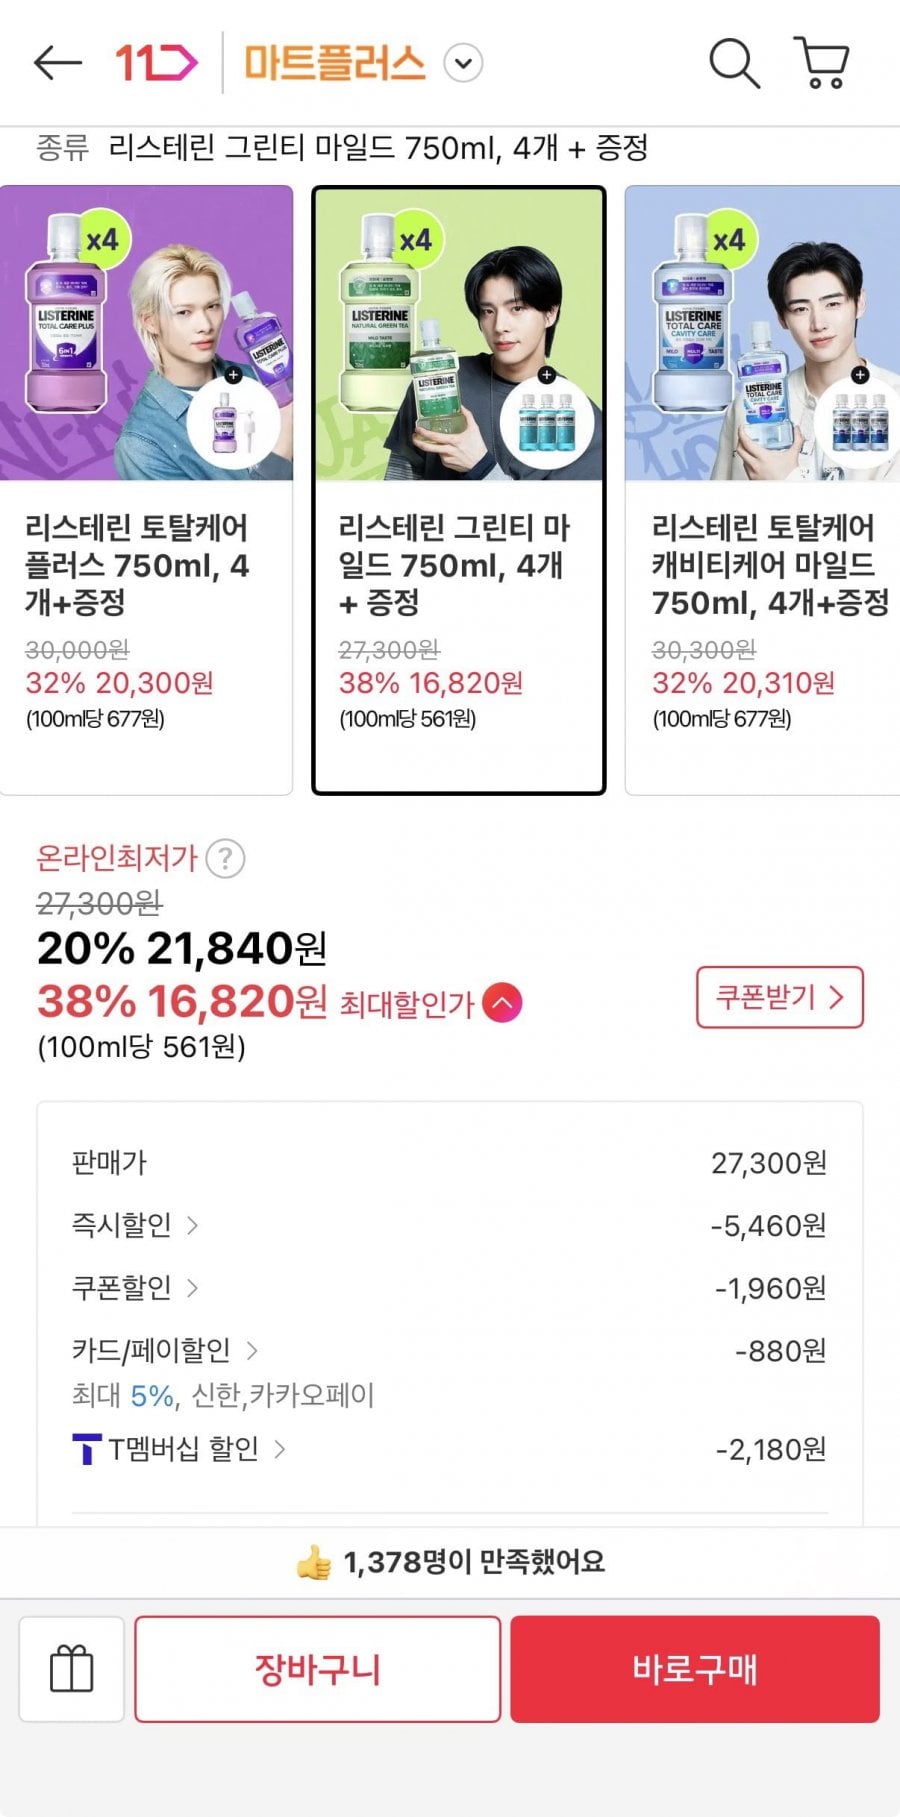Expand 쿠폰할인 discount details
This screenshot has width=900, height=1817.
coord(135,1288)
